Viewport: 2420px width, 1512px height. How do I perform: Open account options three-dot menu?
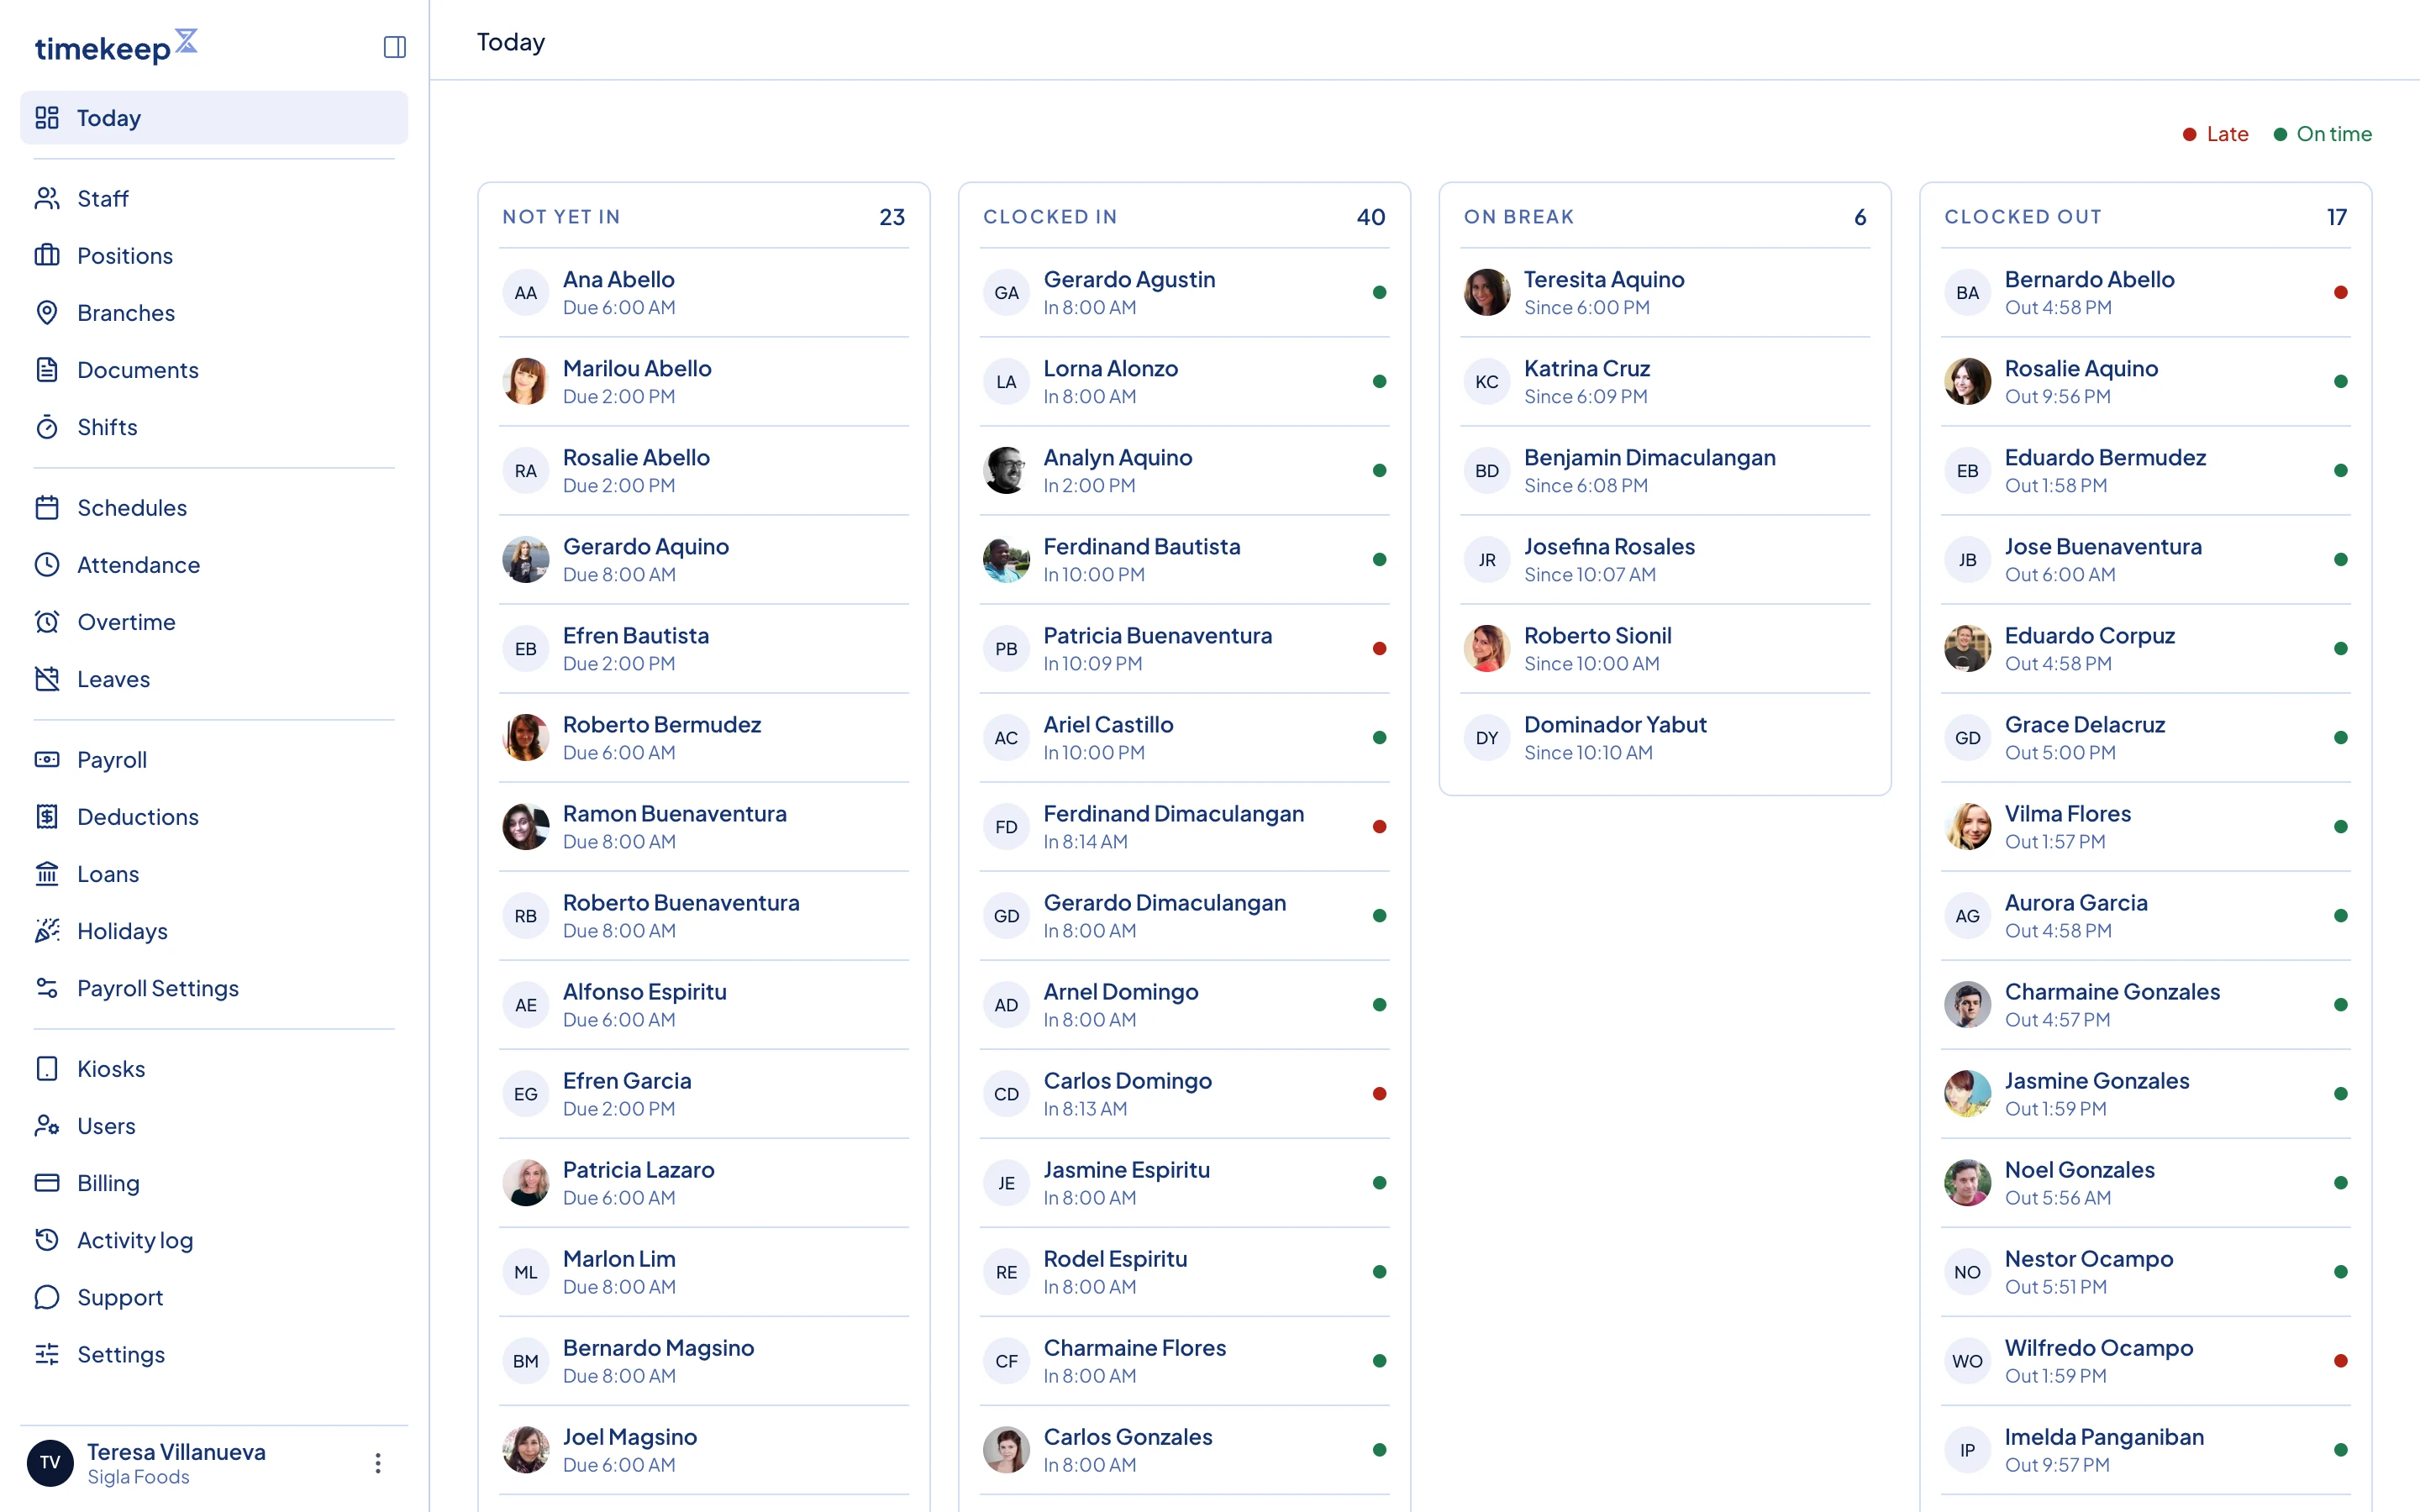click(x=377, y=1463)
